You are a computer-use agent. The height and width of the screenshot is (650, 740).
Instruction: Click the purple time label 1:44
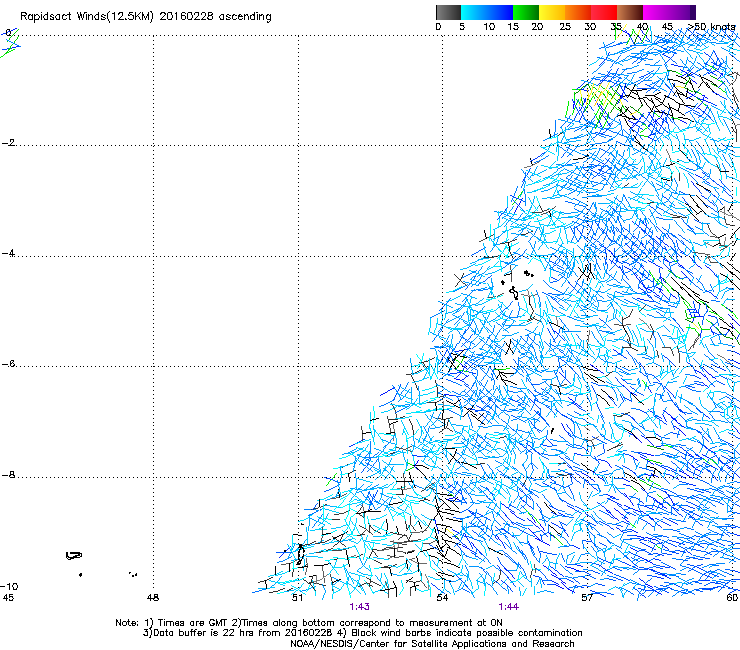(x=508, y=607)
